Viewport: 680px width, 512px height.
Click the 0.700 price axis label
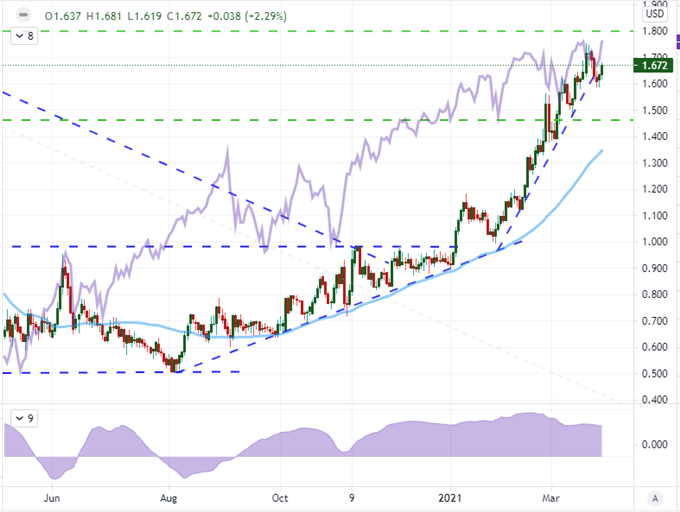654,321
